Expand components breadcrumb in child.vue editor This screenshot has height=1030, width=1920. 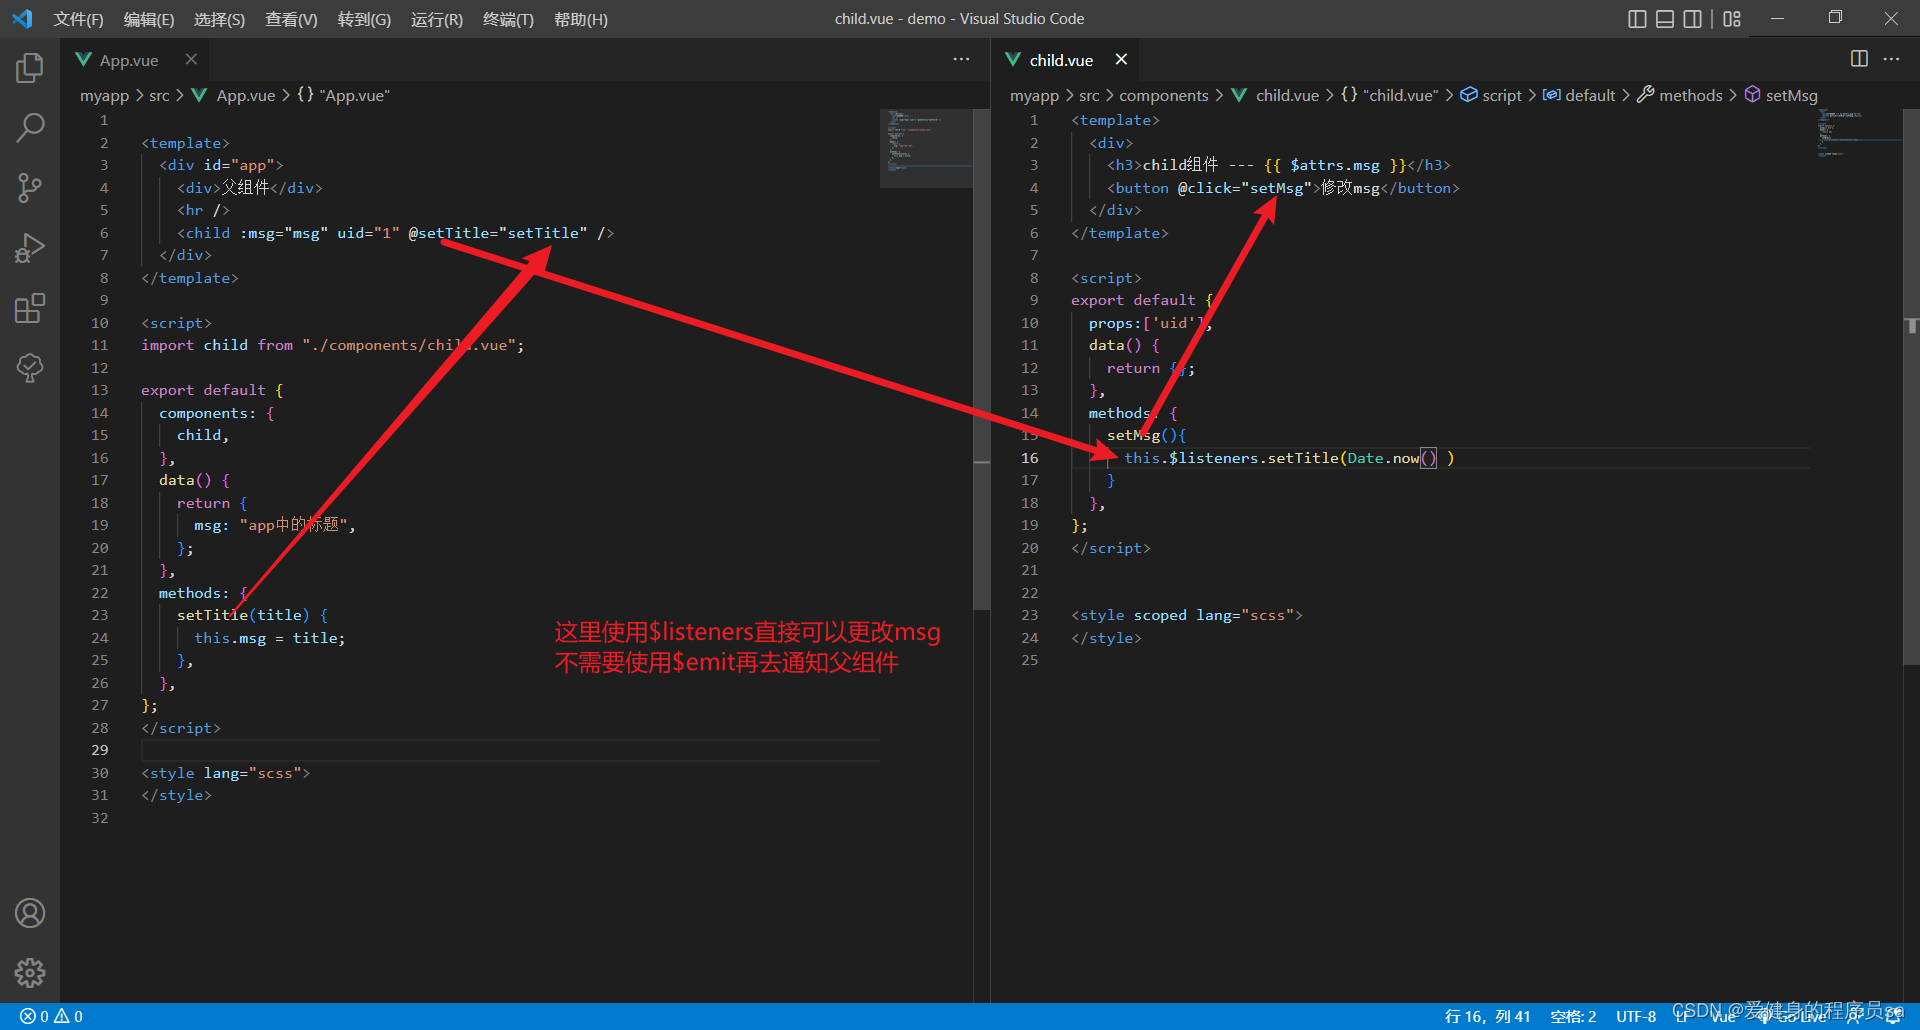coord(1164,95)
